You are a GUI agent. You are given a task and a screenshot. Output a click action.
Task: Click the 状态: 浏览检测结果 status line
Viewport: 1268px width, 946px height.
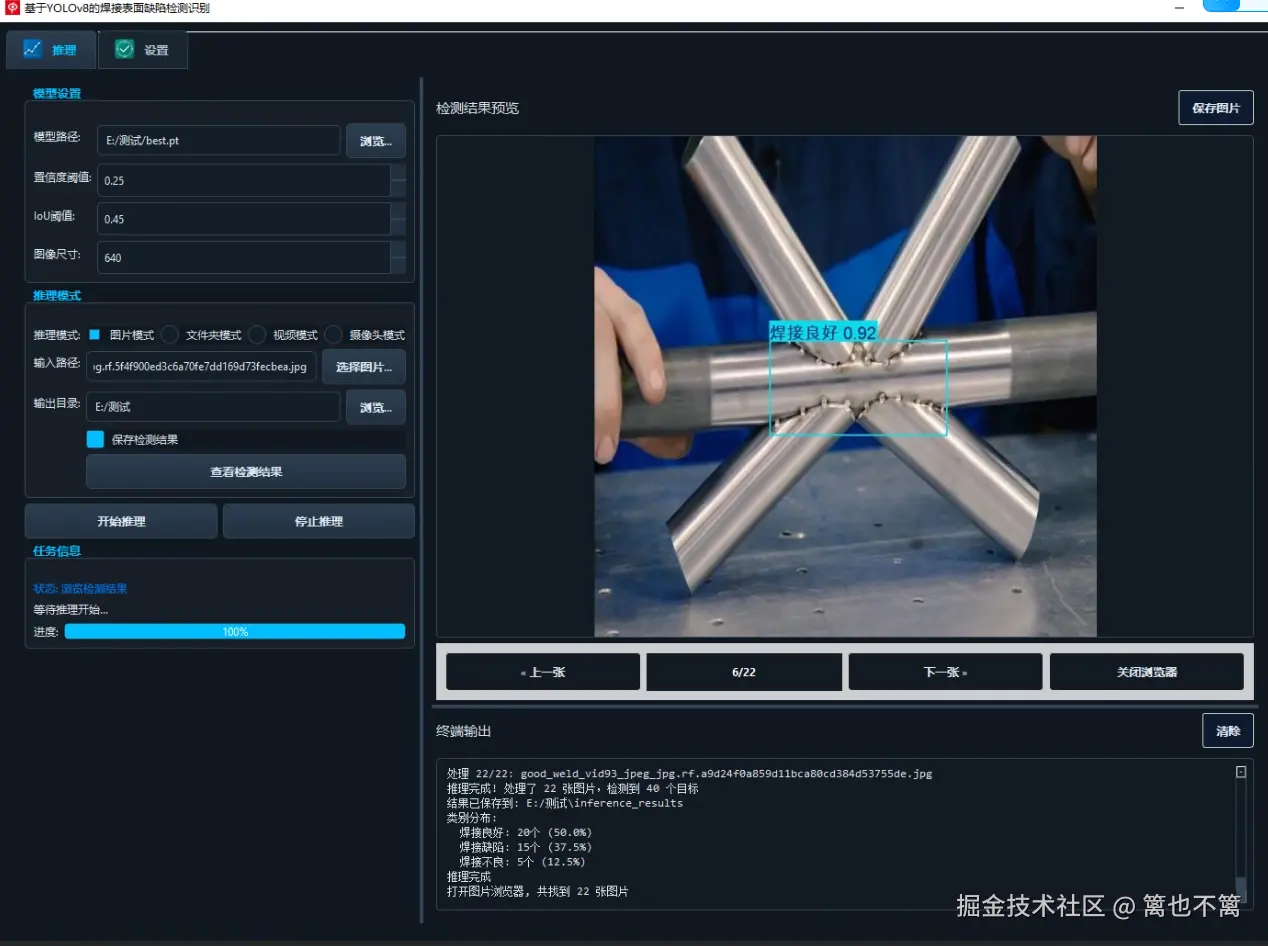pyautogui.click(x=80, y=589)
